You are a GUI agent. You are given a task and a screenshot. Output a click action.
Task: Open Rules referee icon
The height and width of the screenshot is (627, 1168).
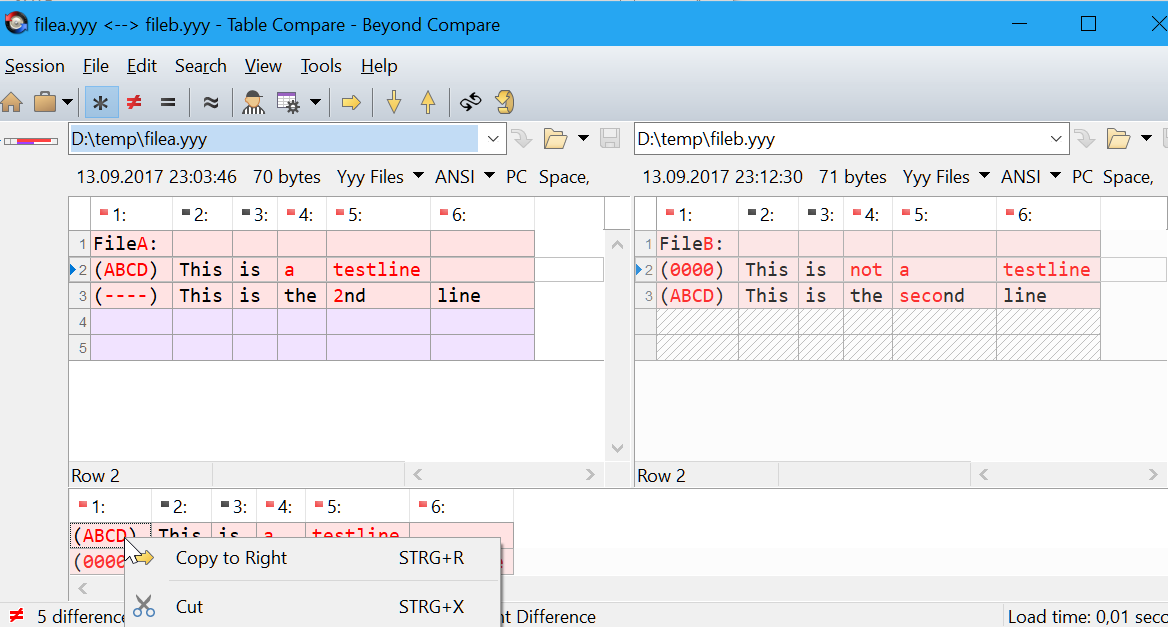click(x=253, y=102)
